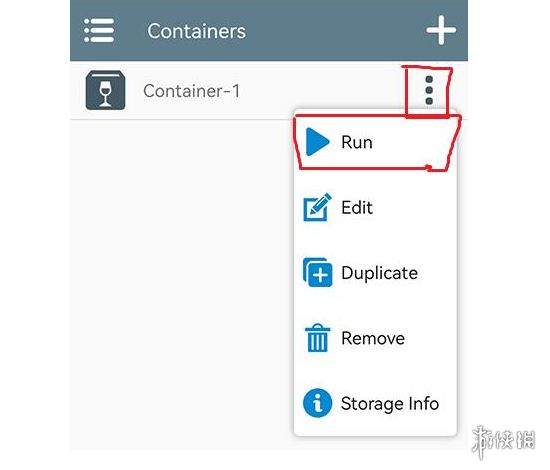Click the Duplicate plus-square icon

[317, 273]
